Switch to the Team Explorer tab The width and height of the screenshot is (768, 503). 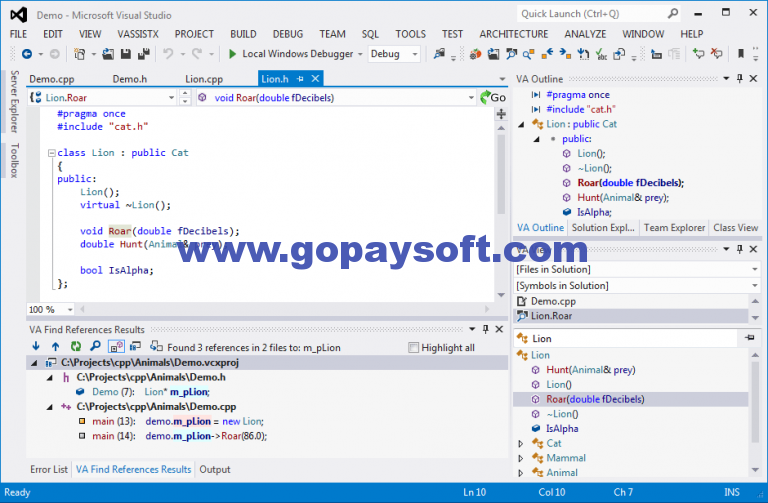point(674,228)
